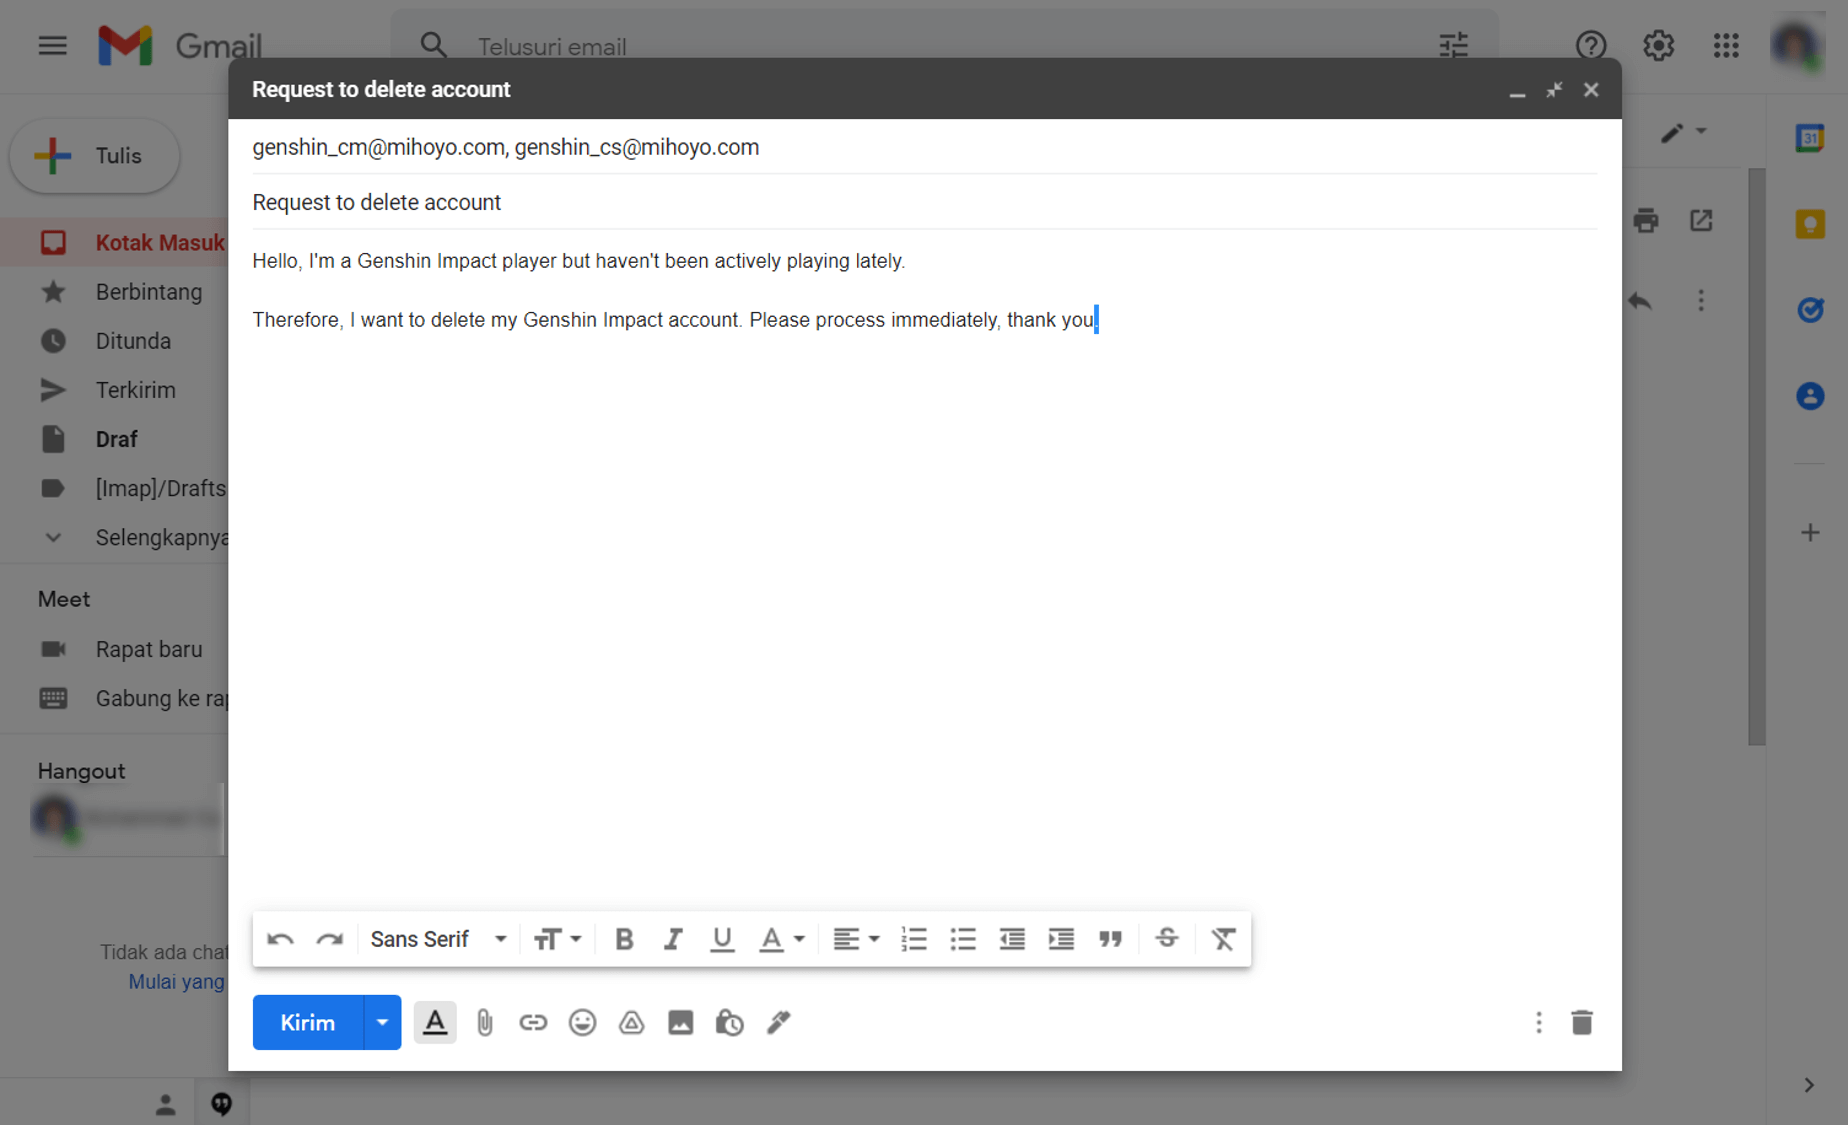Image resolution: width=1848 pixels, height=1125 pixels.
Task: Start a Rapat baru meeting
Action: pos(115,649)
